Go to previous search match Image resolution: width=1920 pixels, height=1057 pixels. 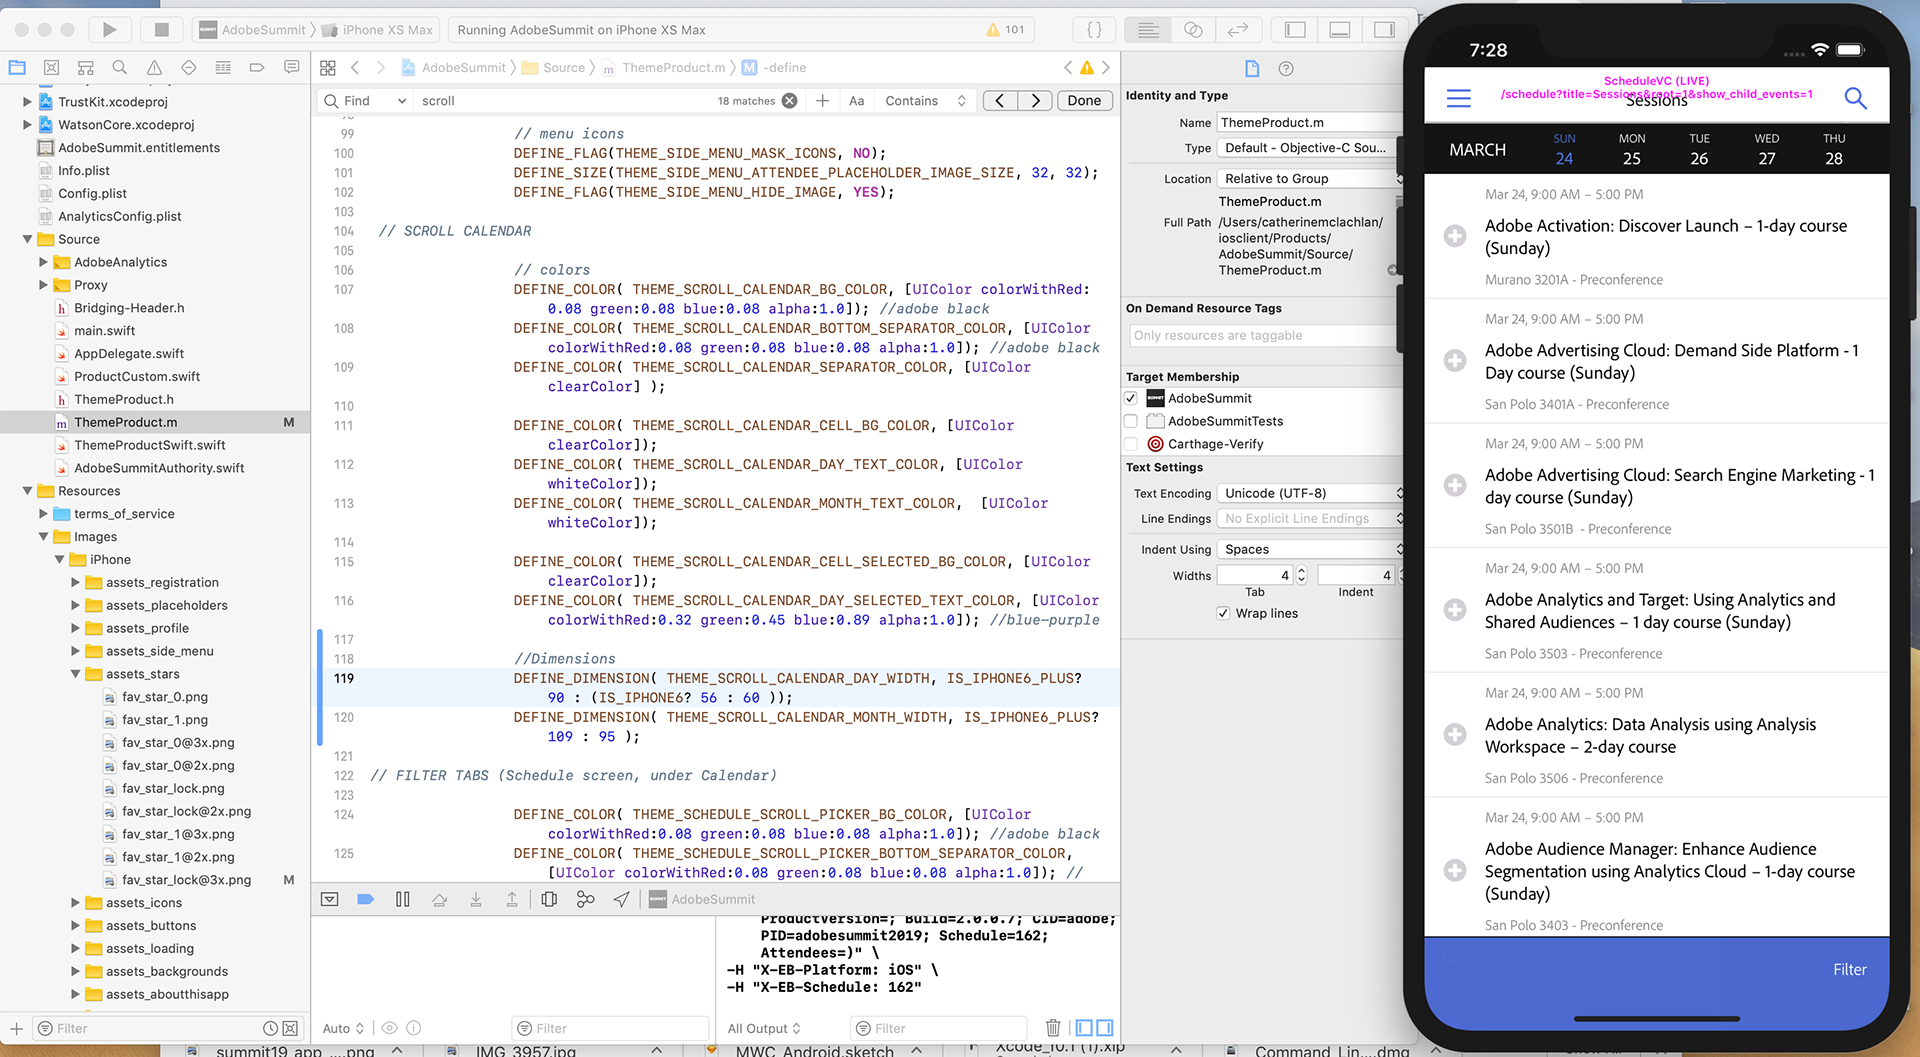click(1000, 101)
